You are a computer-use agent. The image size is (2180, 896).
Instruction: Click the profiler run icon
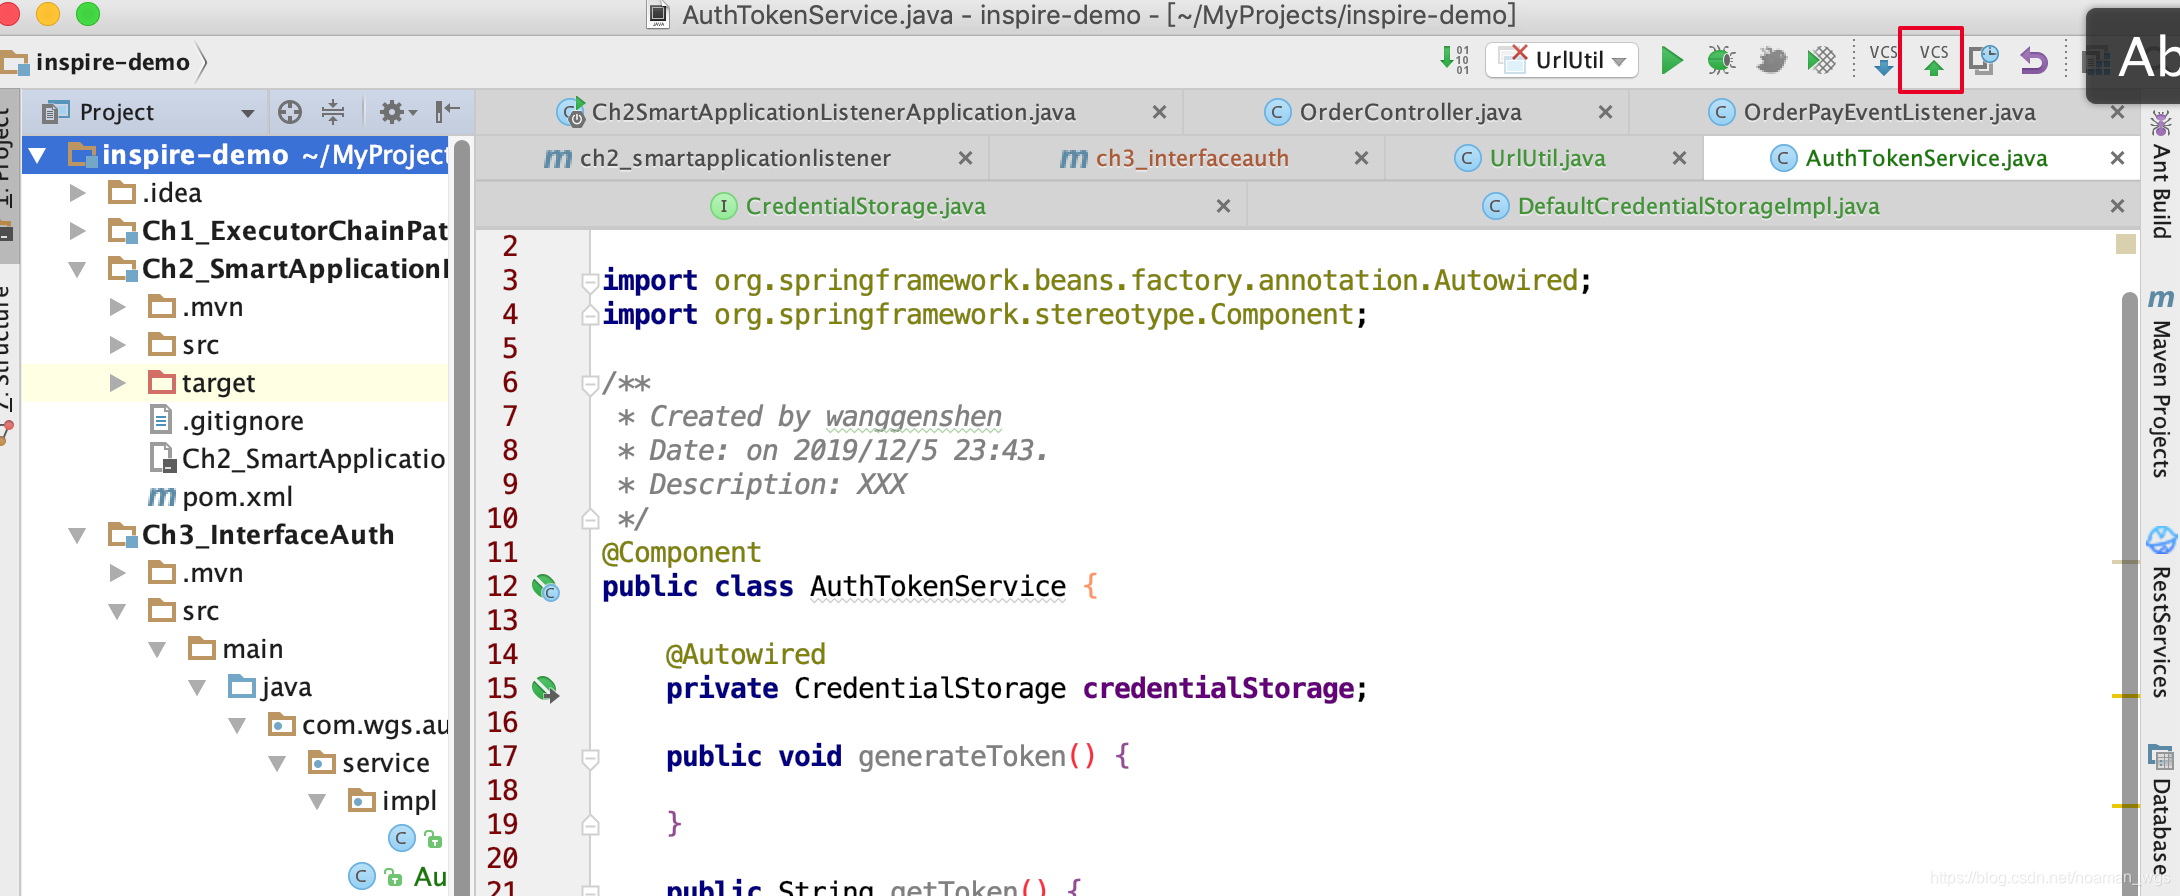click(1821, 60)
